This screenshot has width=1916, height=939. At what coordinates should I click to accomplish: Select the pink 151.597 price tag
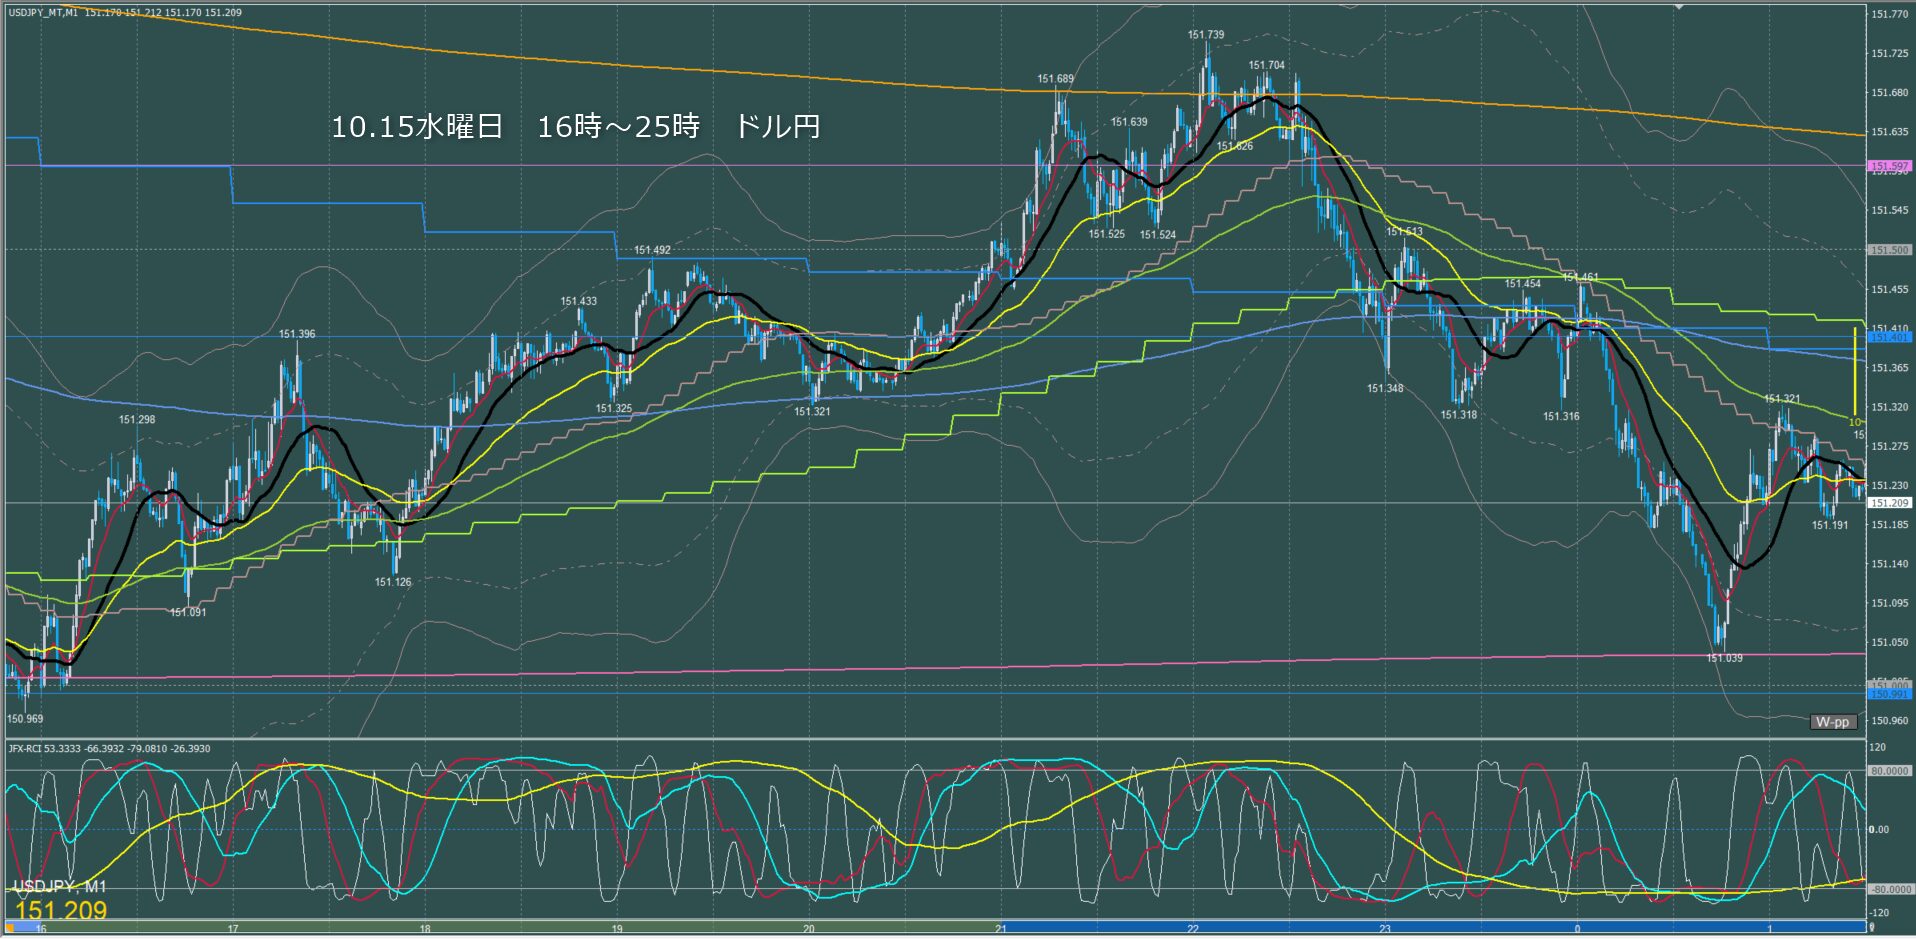pos(1889,166)
